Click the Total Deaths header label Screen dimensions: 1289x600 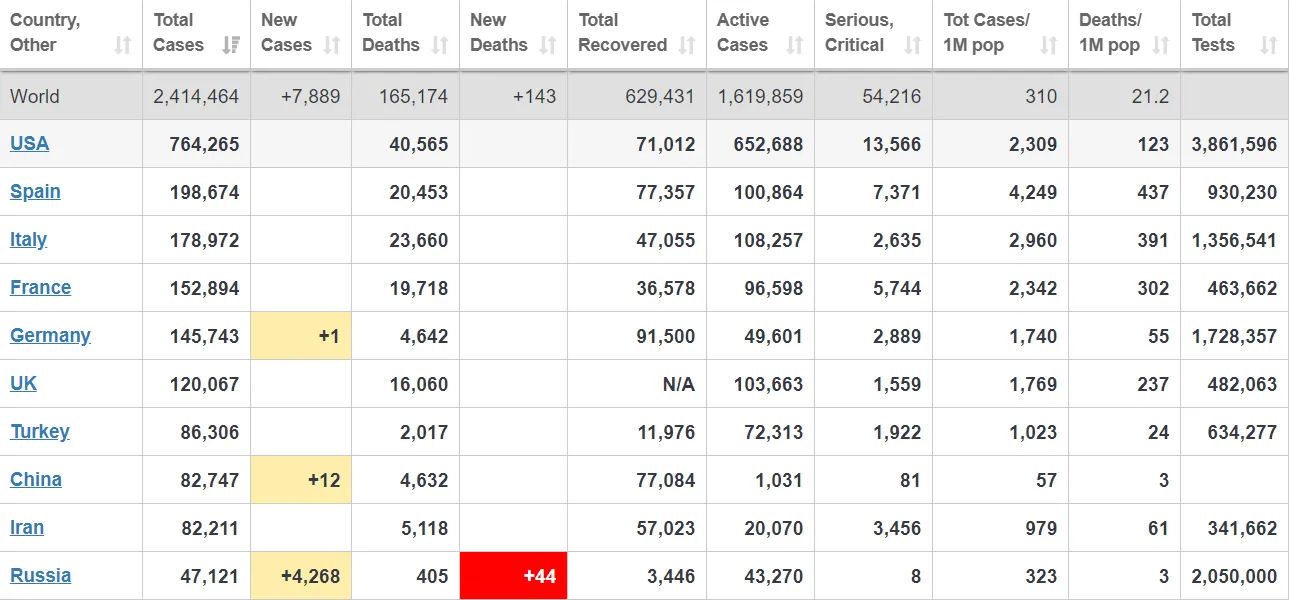point(391,32)
